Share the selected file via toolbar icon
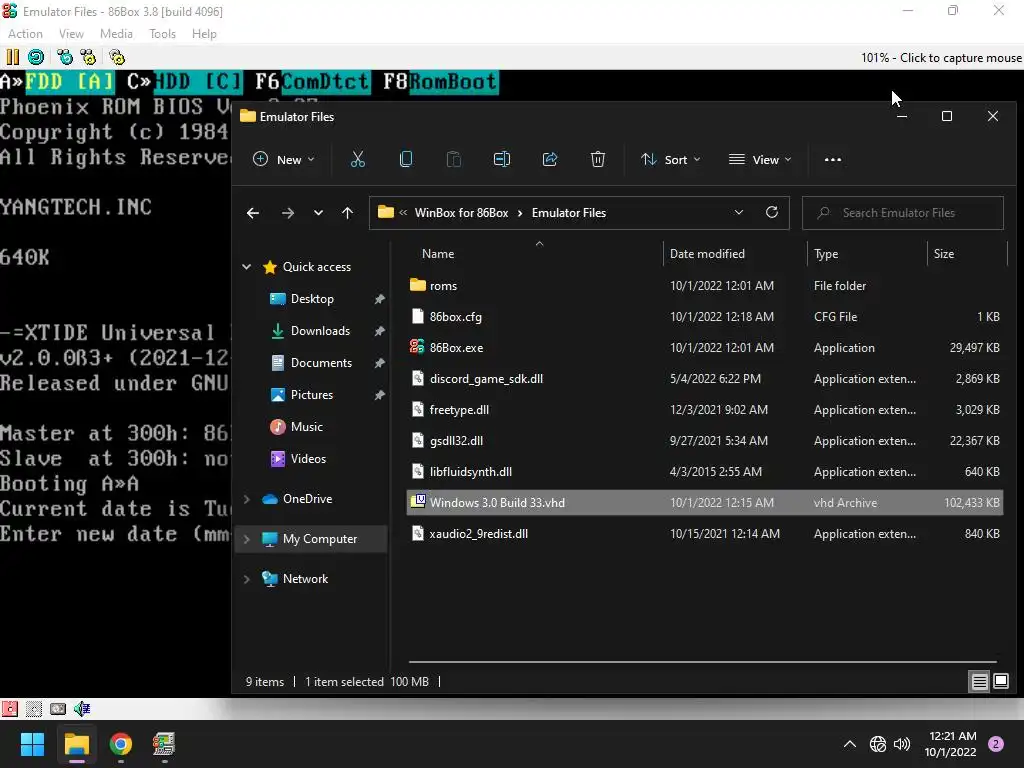The image size is (1024, 768). coord(550,159)
